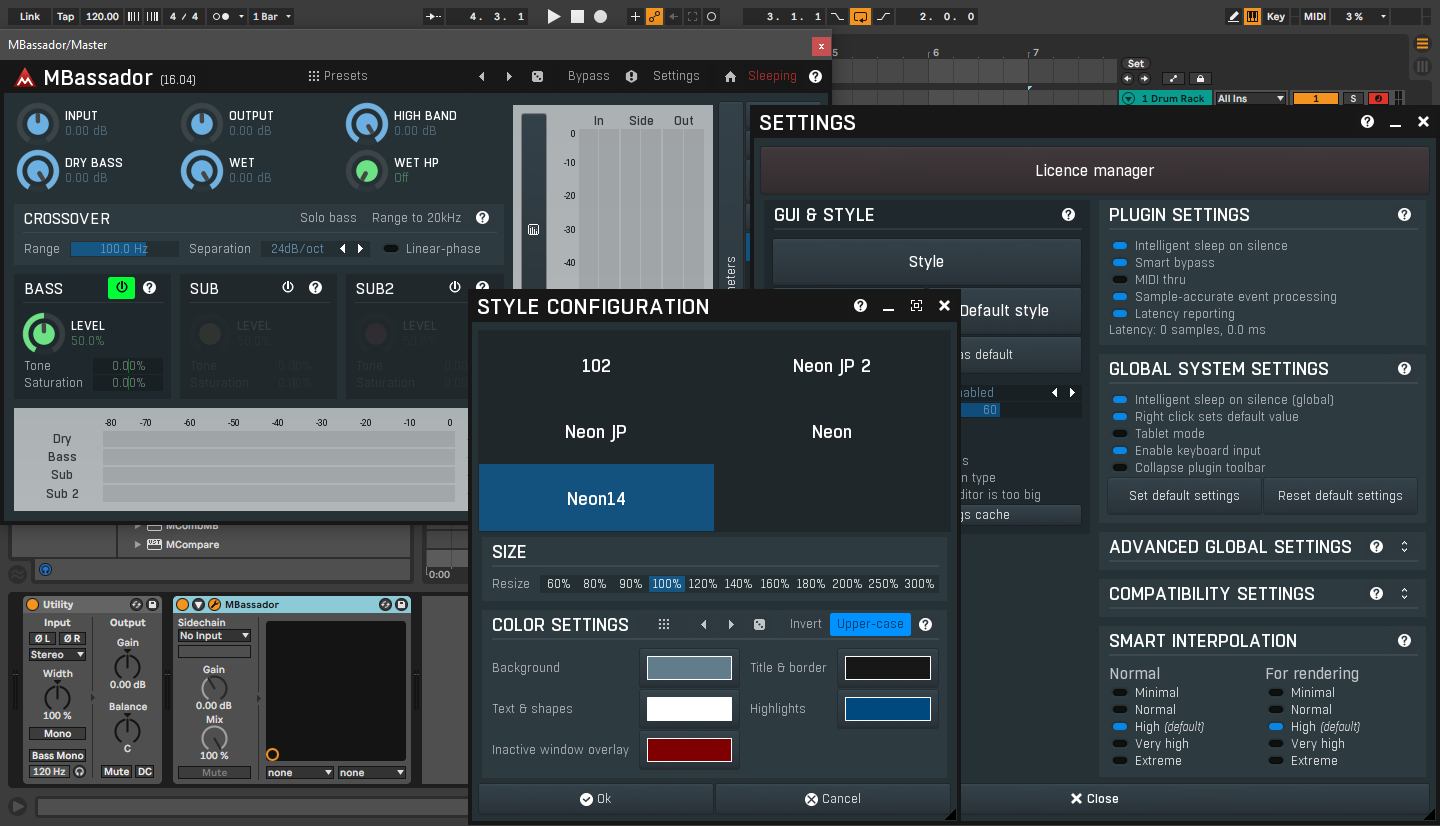
Task: Enable the SUB band power button
Action: pyautogui.click(x=288, y=288)
